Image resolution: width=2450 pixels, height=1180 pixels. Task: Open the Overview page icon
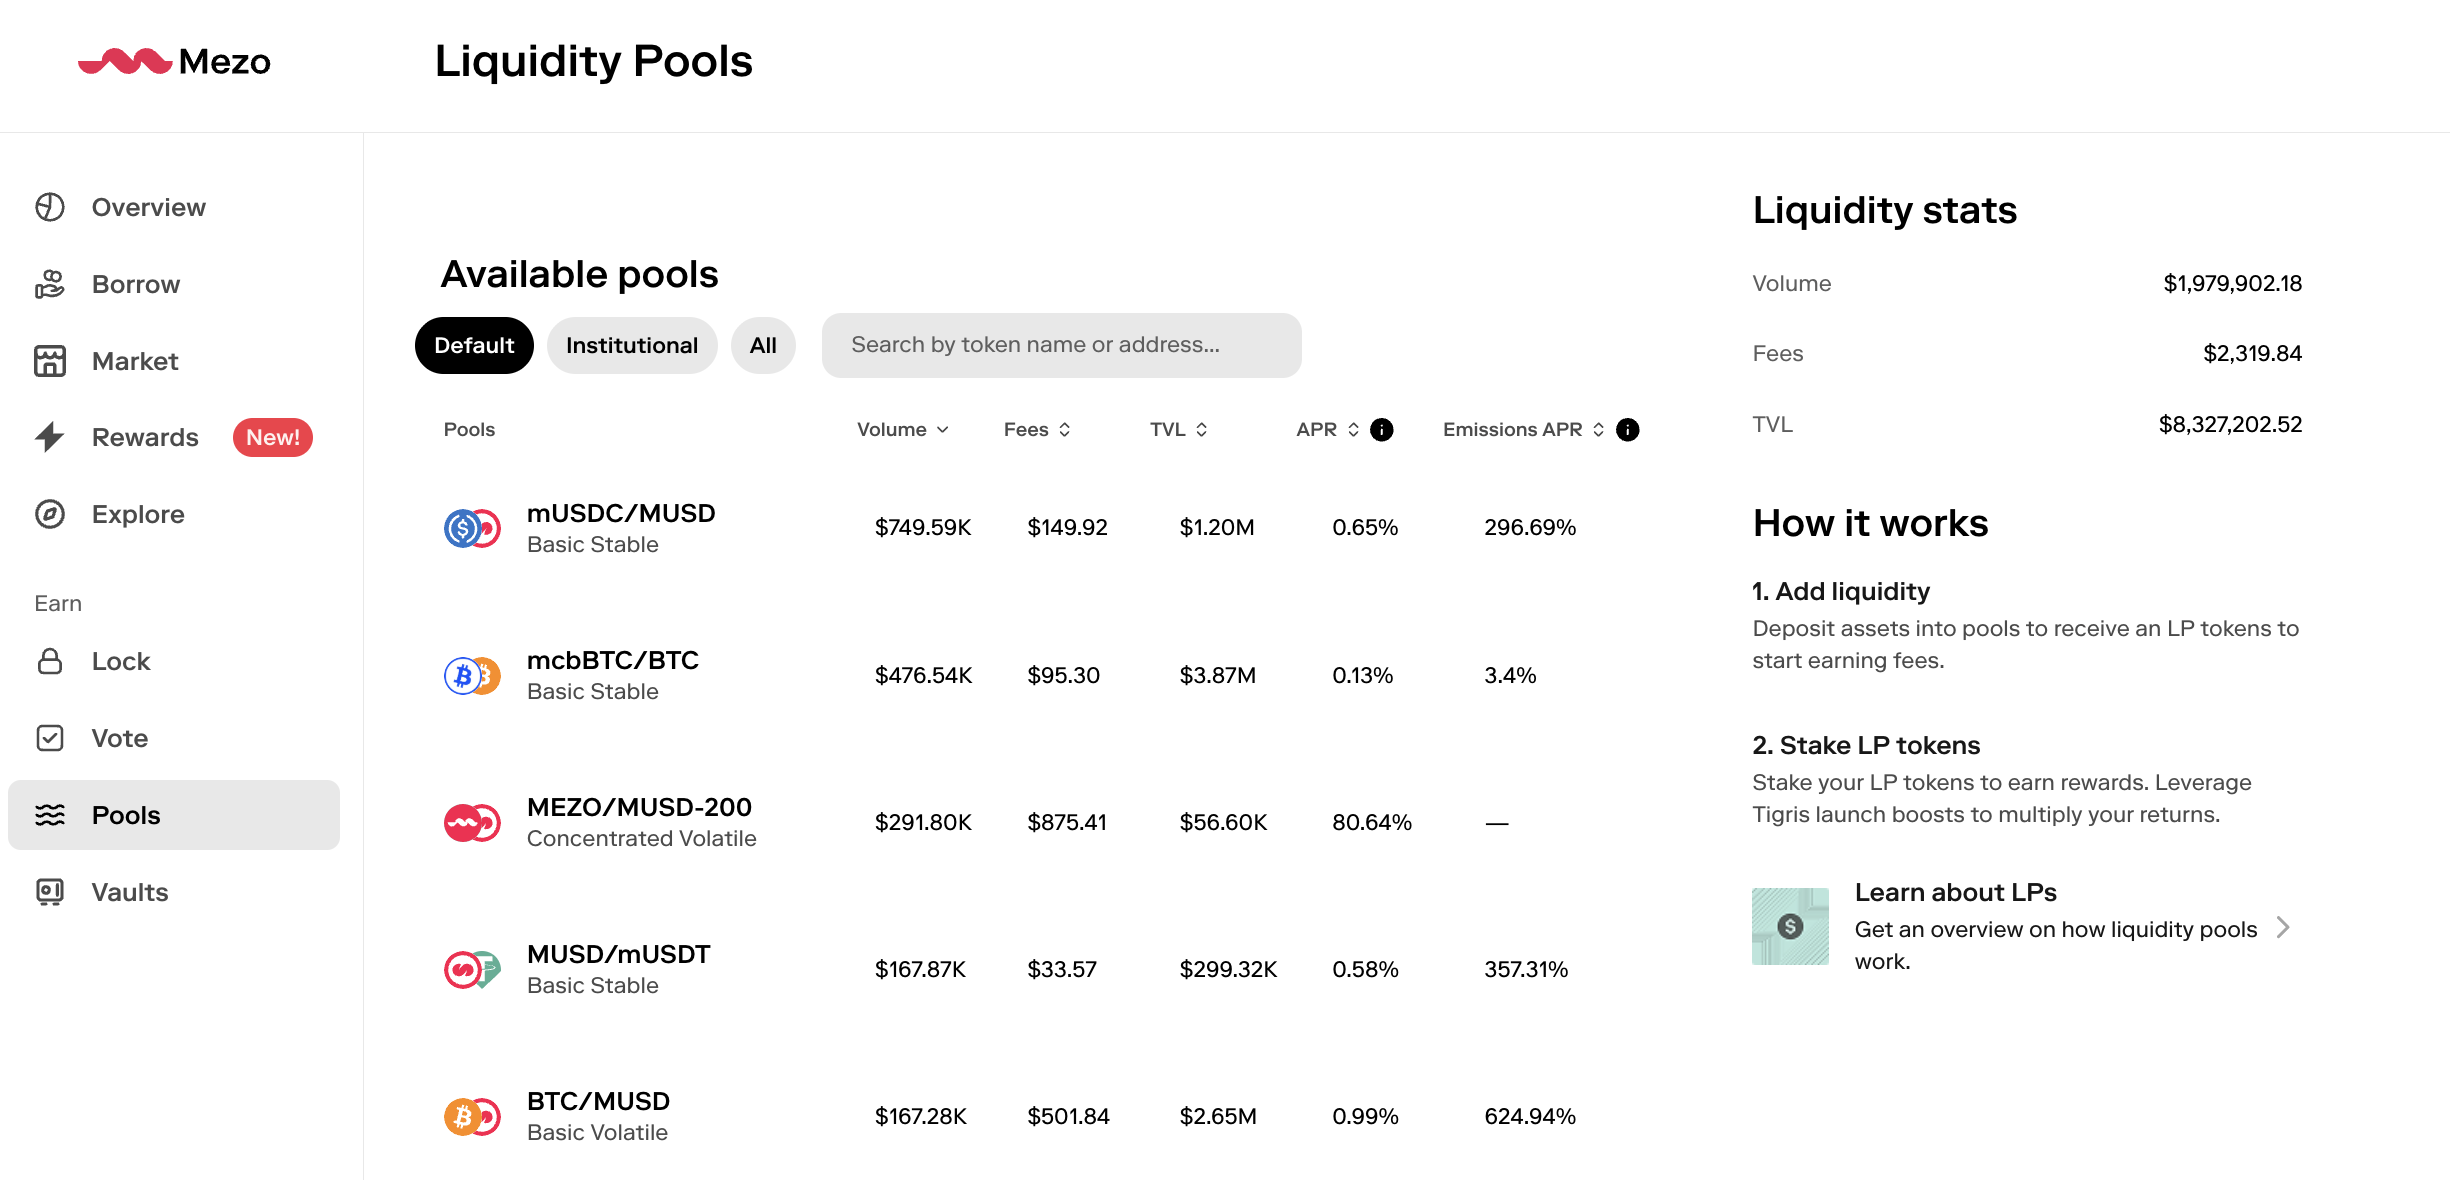pyautogui.click(x=50, y=207)
